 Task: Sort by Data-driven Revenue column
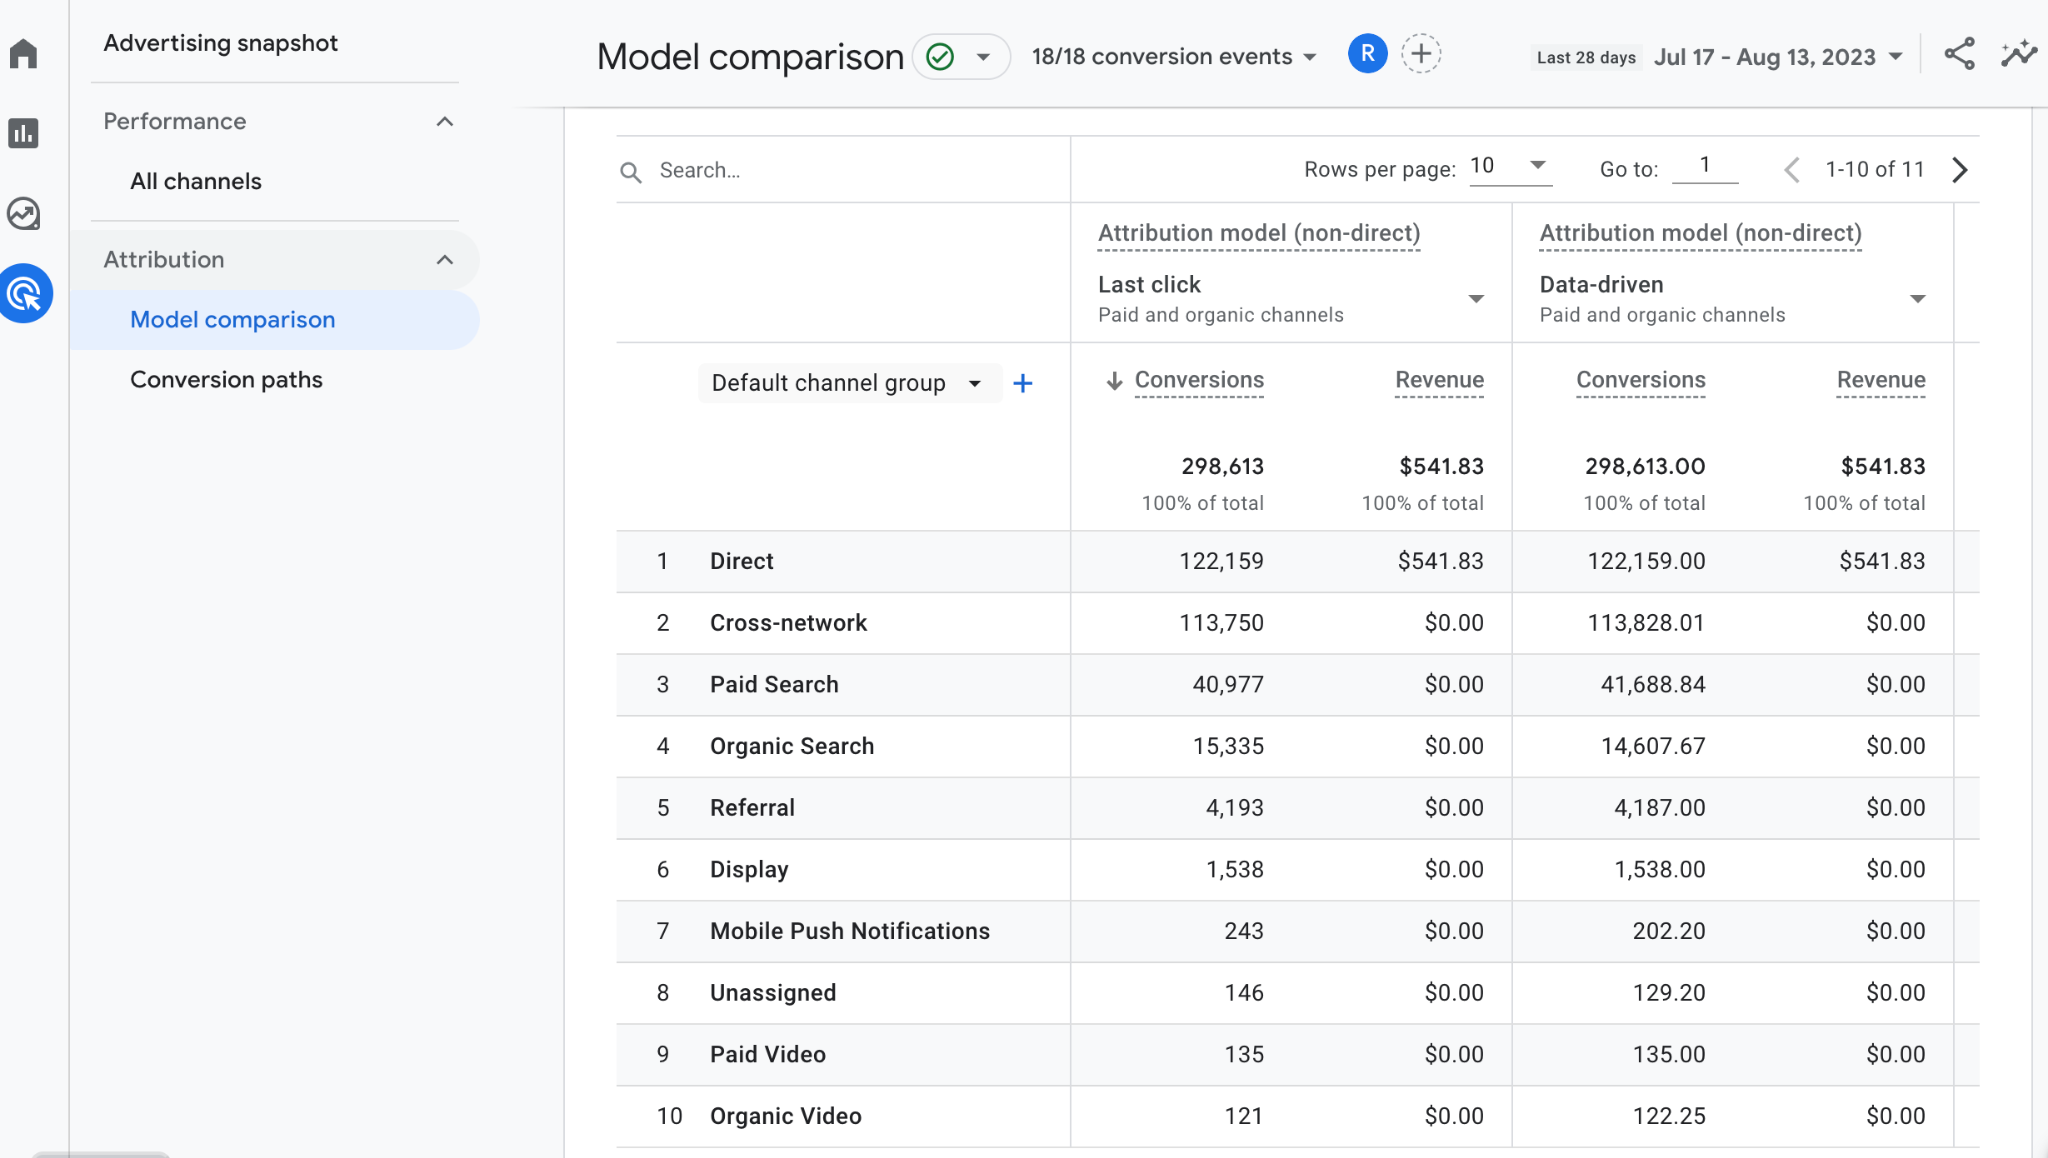pyautogui.click(x=1881, y=380)
